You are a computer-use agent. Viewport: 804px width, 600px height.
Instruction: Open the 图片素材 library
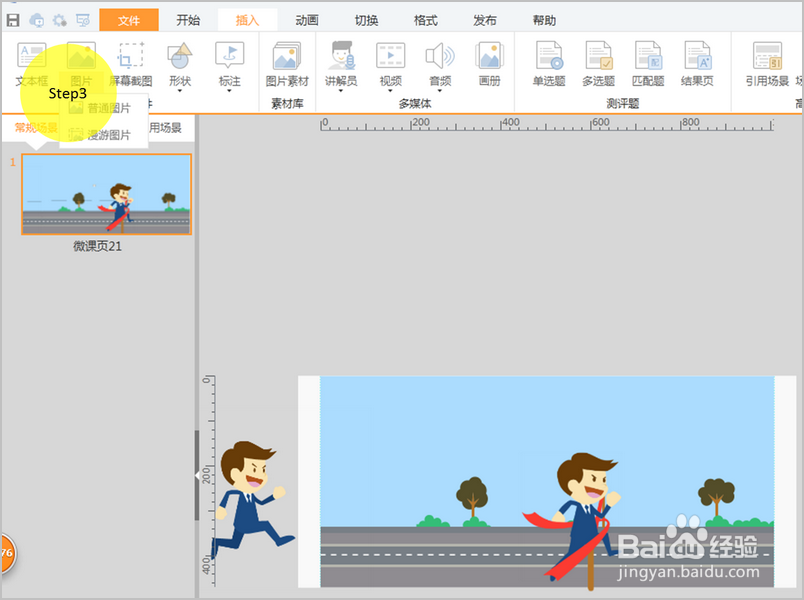[x=287, y=65]
